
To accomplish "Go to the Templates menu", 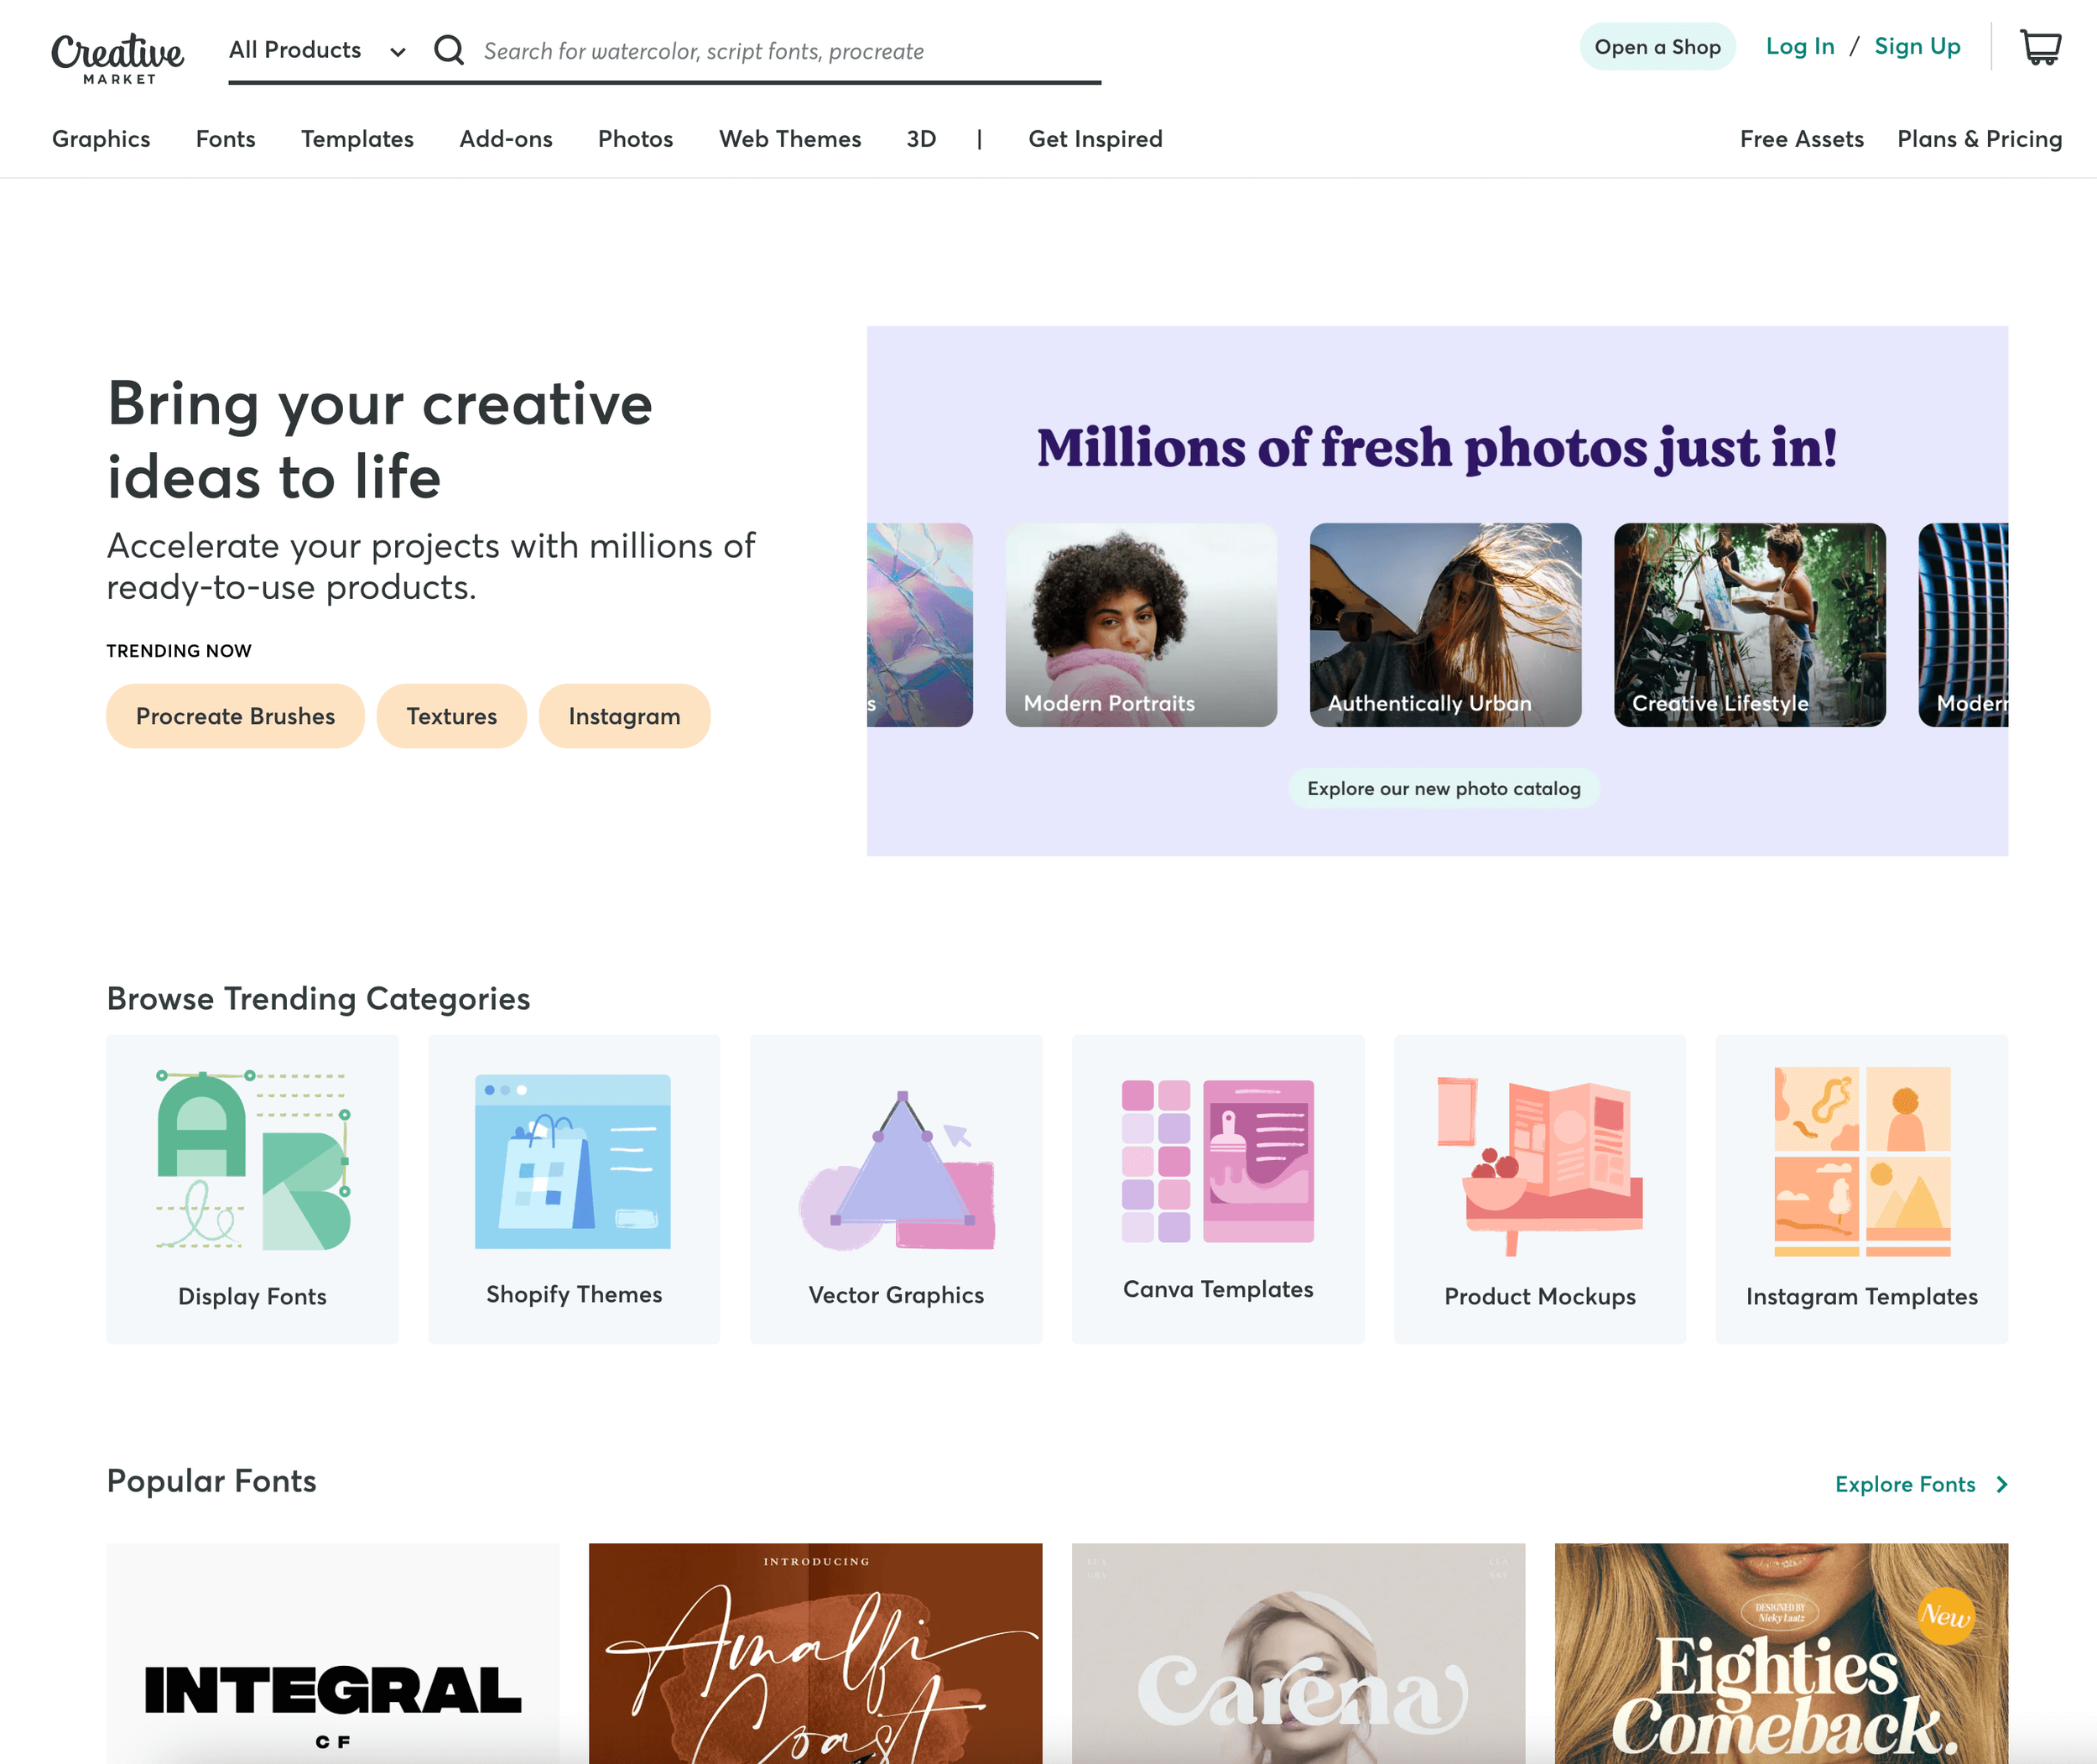I will click(357, 139).
